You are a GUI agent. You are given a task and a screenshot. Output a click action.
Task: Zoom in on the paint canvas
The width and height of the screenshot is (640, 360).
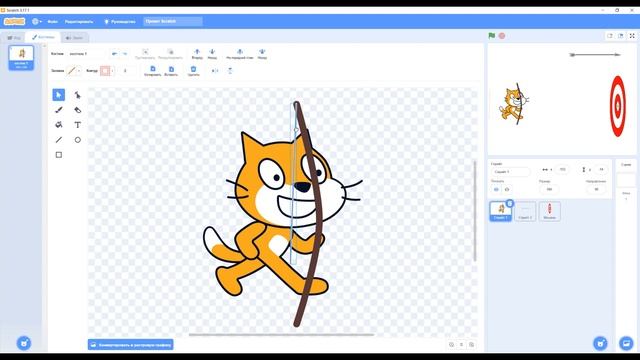click(472, 344)
